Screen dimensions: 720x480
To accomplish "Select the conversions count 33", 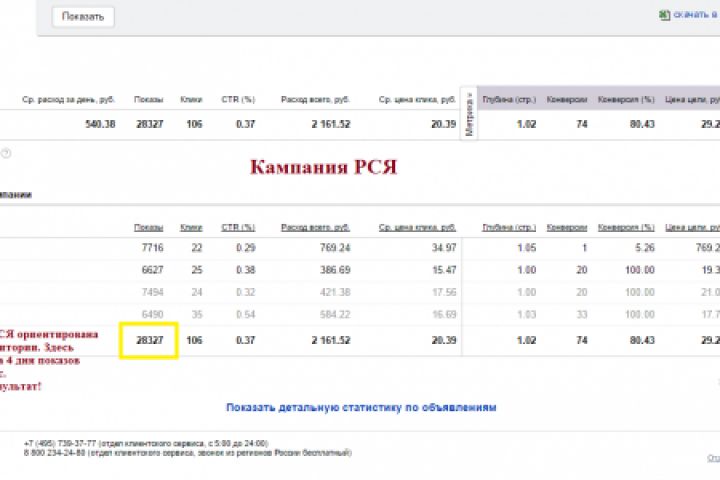I will tap(582, 315).
